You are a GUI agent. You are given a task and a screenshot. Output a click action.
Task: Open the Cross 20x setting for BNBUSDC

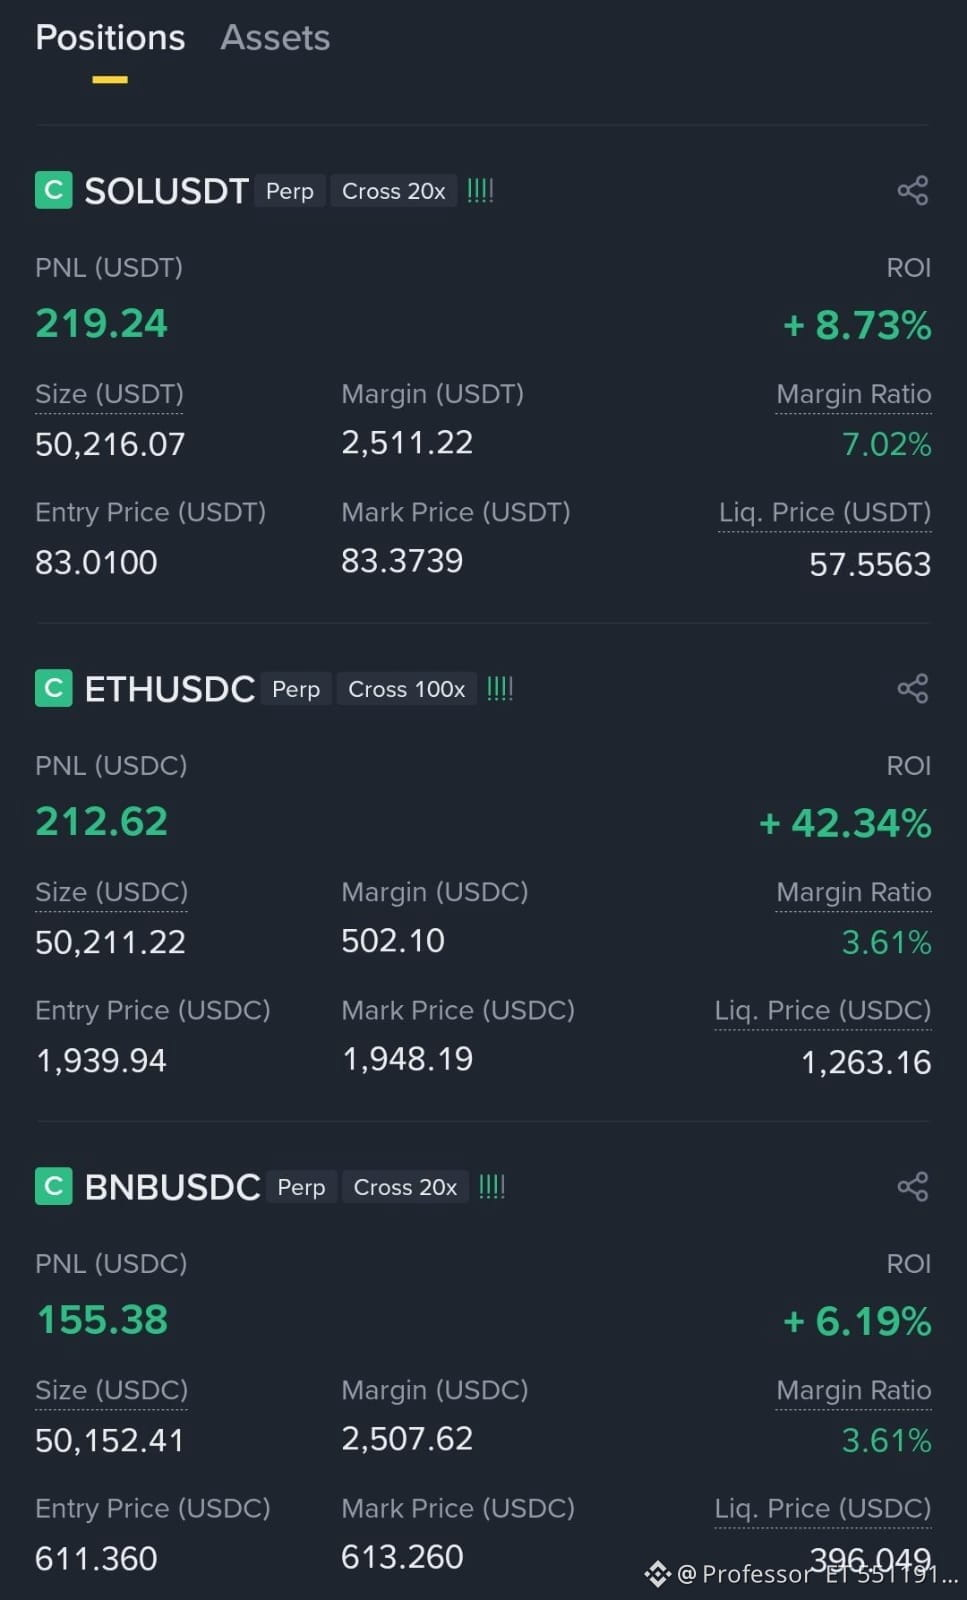pos(405,1187)
